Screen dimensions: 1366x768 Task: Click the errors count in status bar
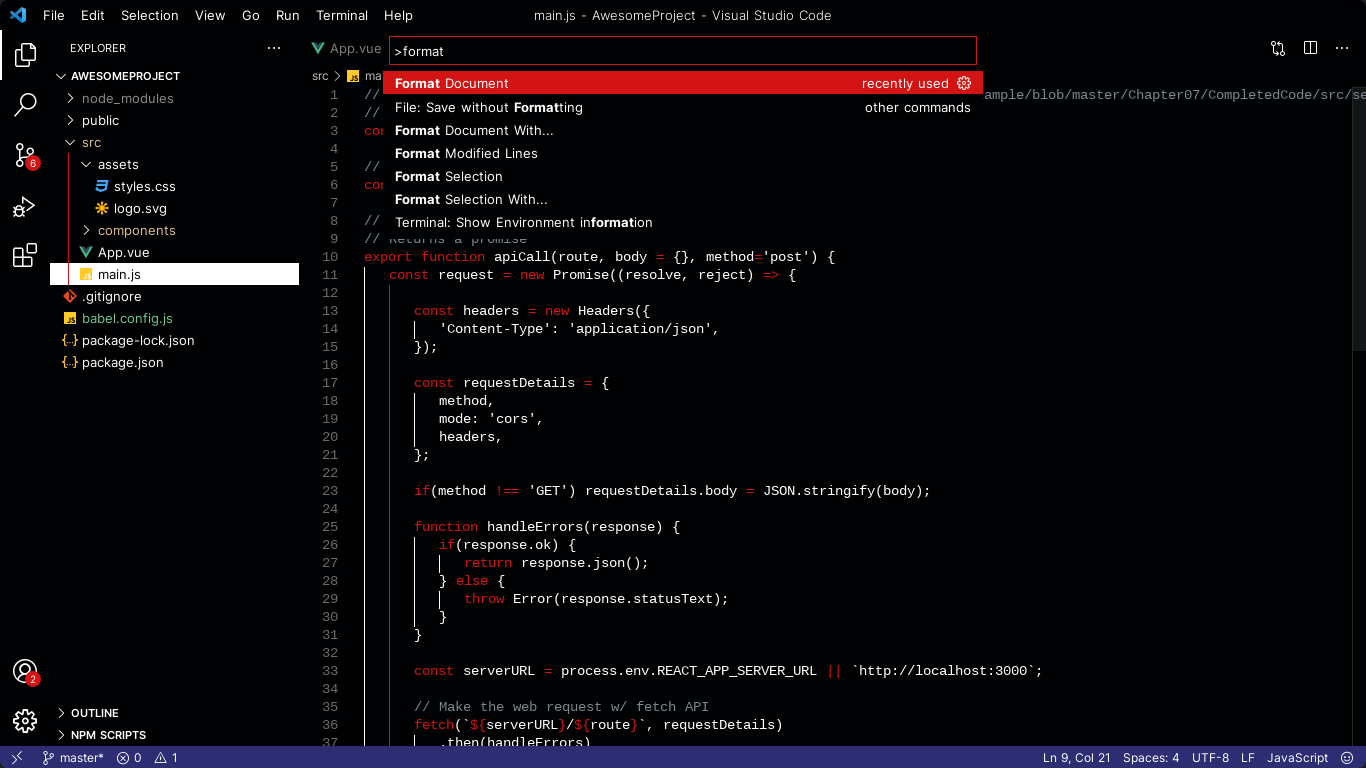point(129,758)
